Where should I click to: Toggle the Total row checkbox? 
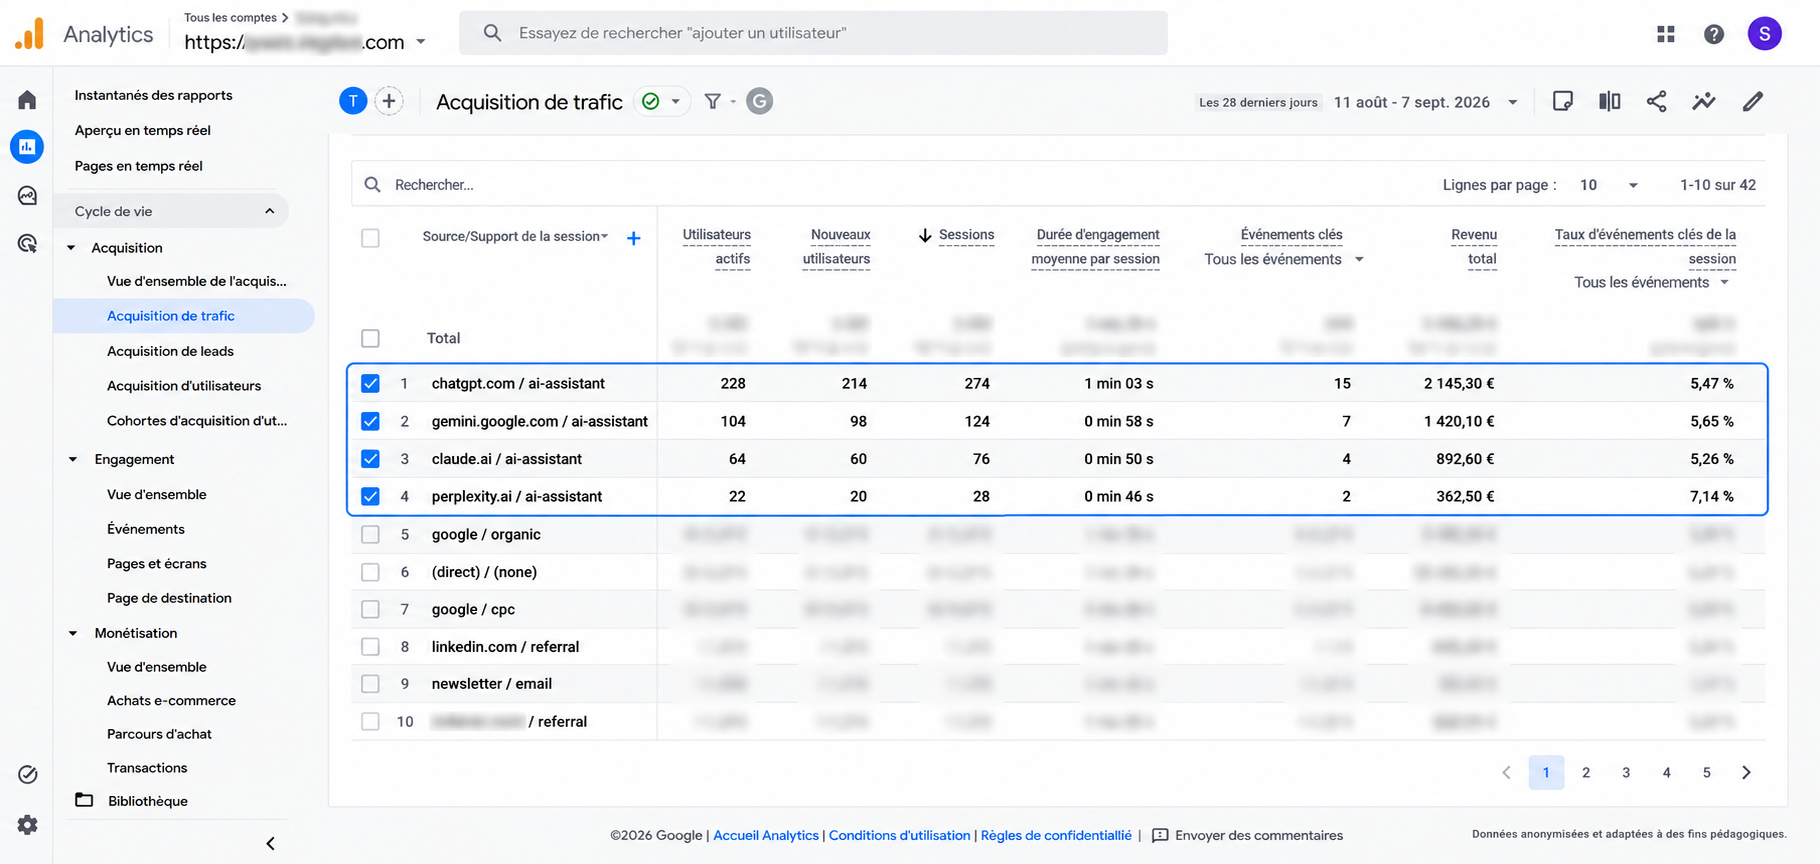(x=370, y=338)
